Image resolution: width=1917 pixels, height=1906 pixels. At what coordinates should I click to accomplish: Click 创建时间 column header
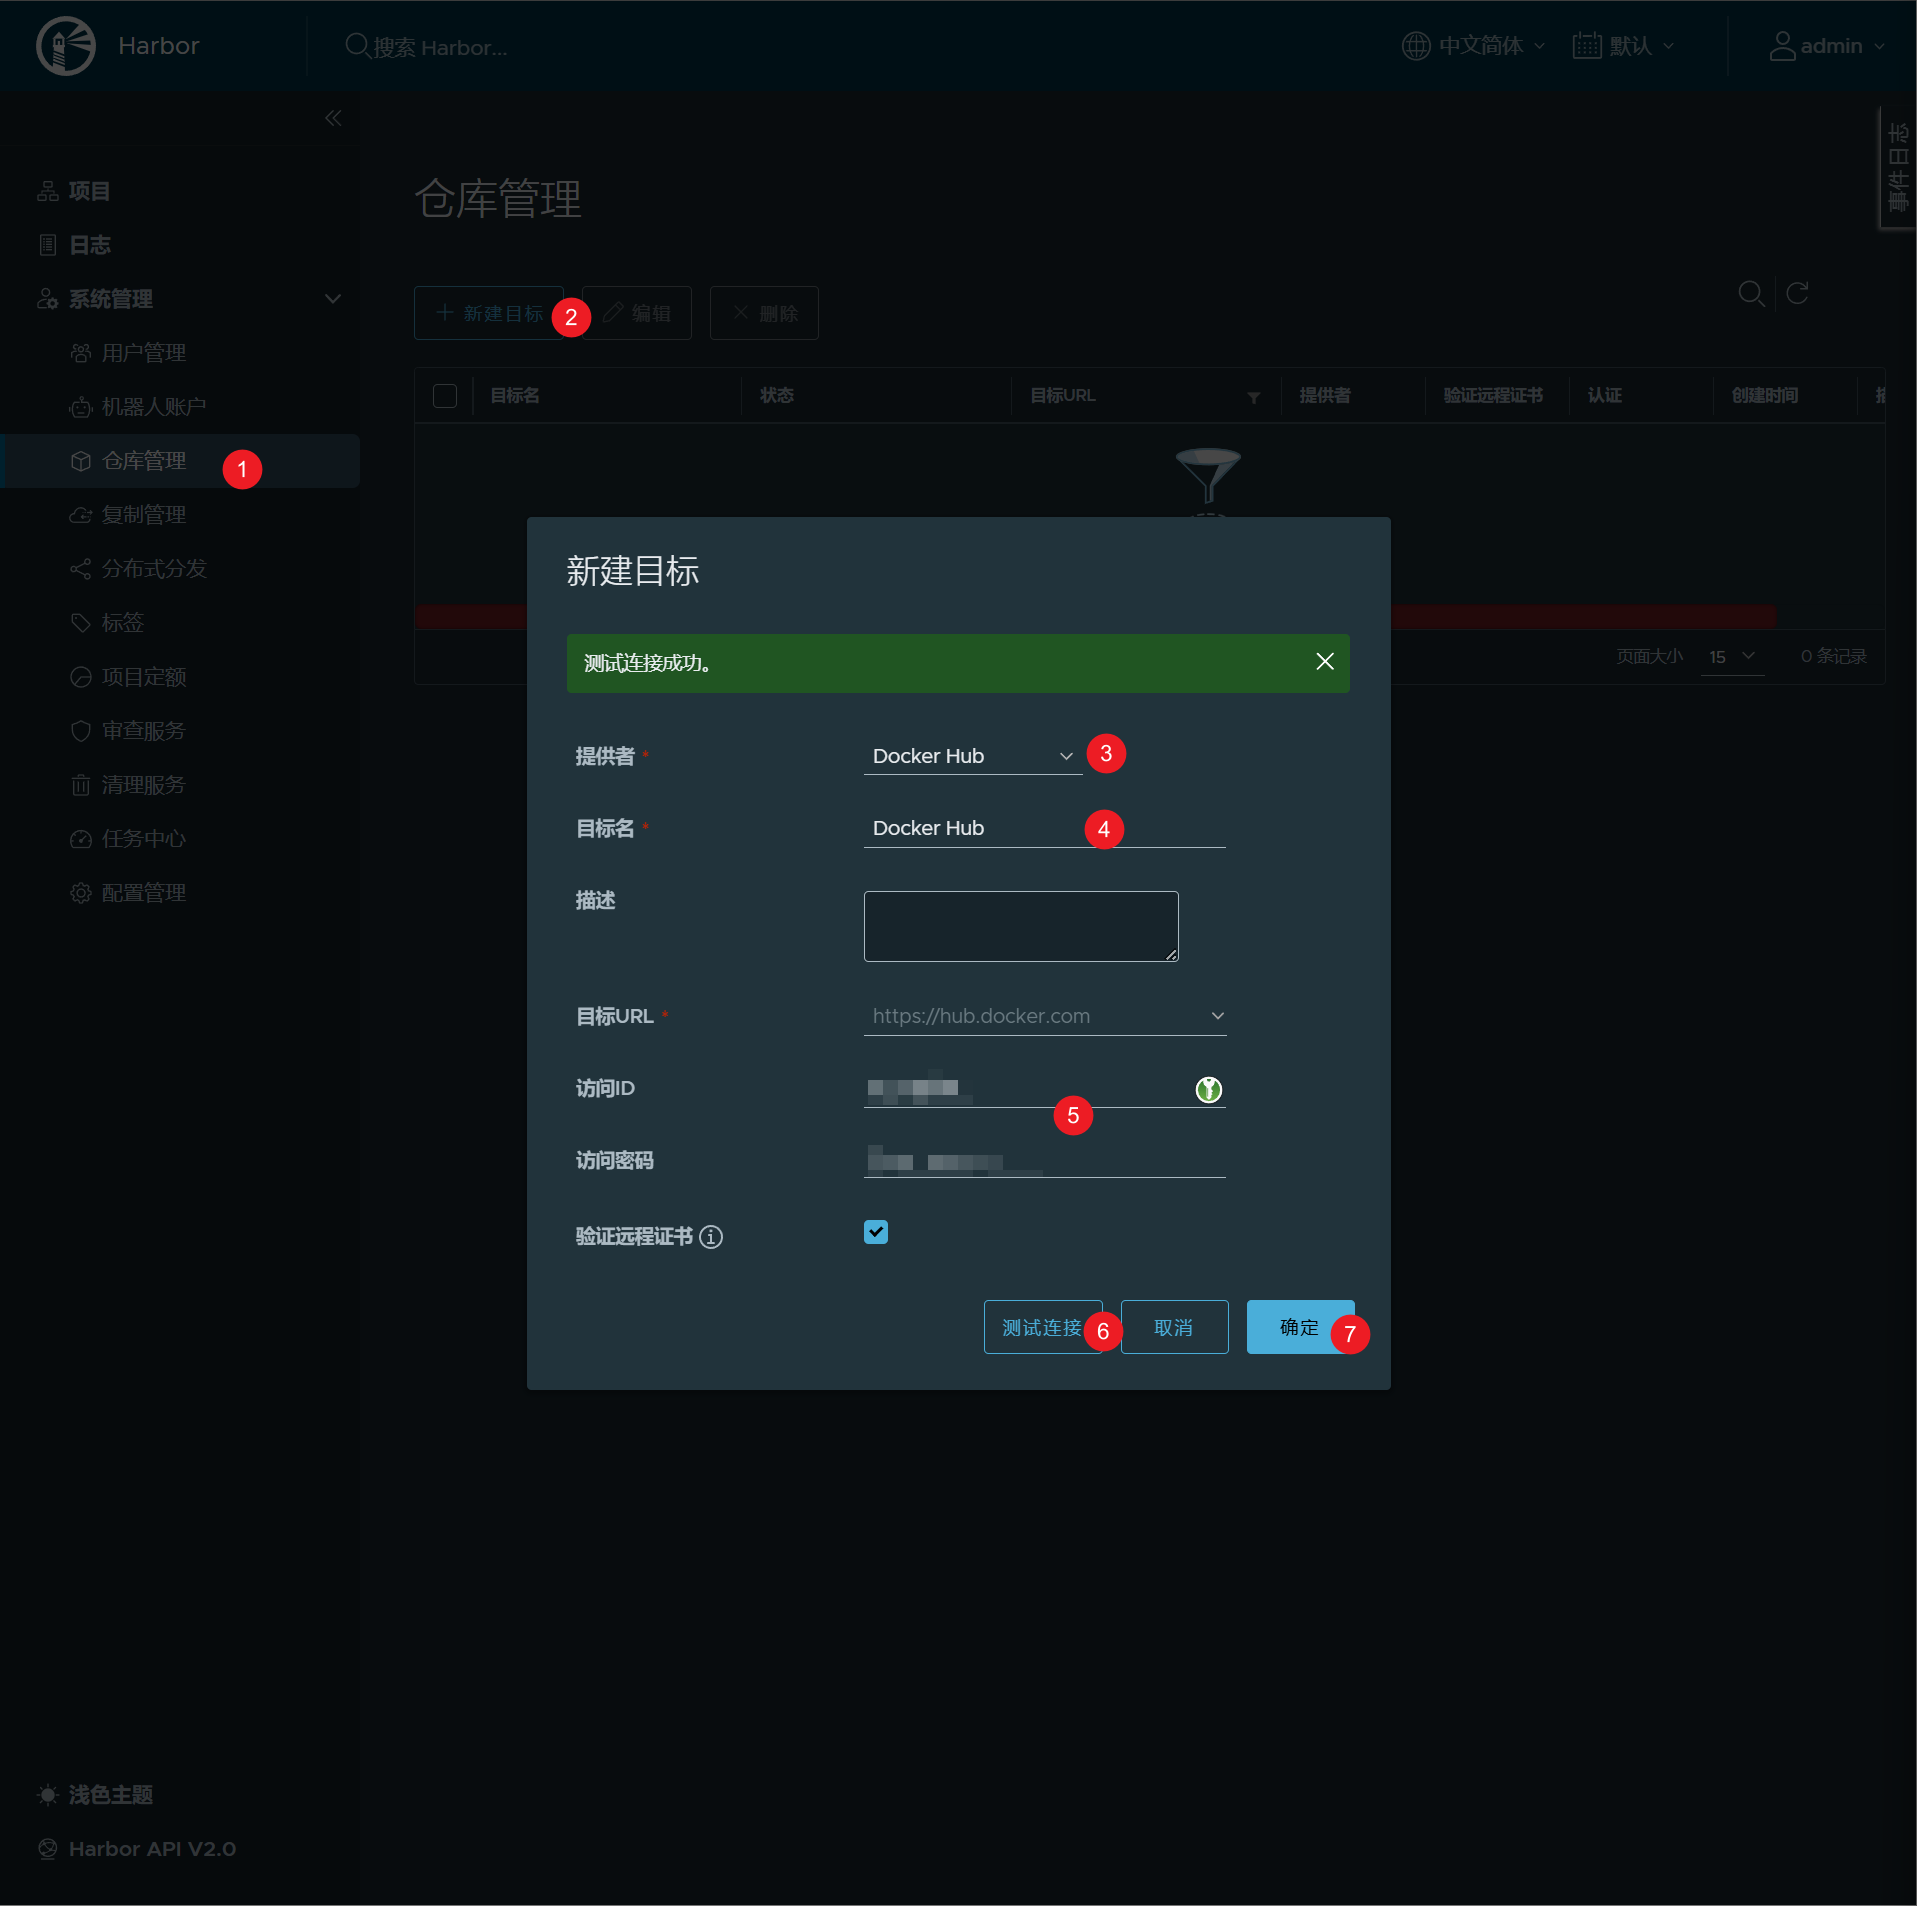pos(1765,396)
